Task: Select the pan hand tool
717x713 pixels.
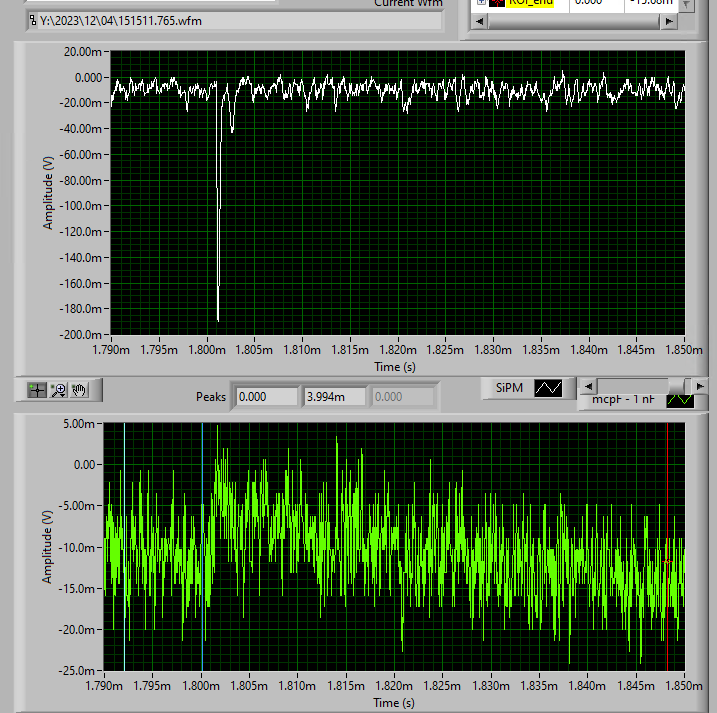Action: pyautogui.click(x=80, y=390)
